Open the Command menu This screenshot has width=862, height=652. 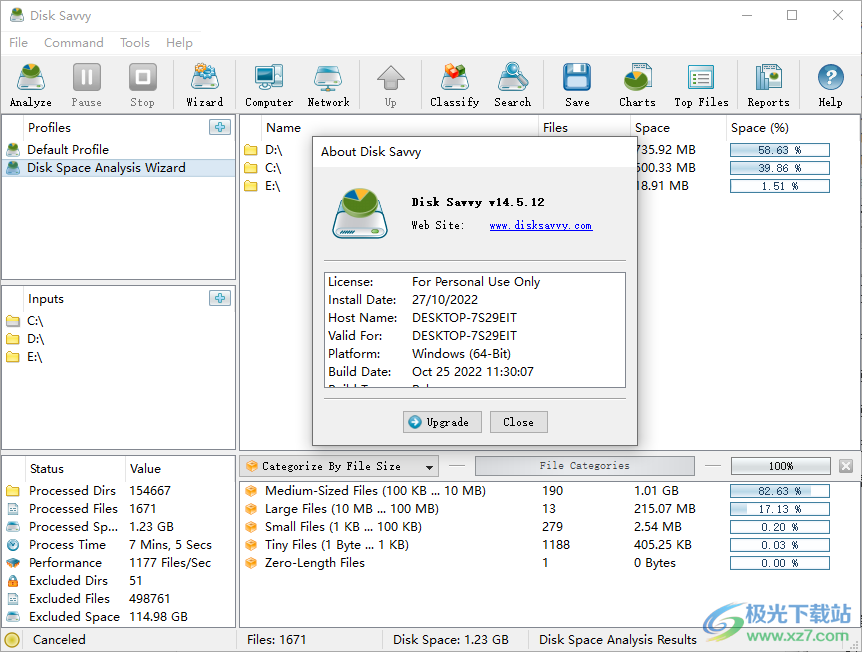point(74,42)
